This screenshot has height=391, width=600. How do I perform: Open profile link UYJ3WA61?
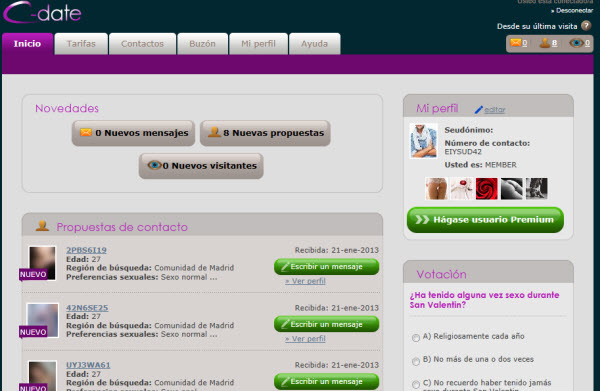tap(88, 365)
